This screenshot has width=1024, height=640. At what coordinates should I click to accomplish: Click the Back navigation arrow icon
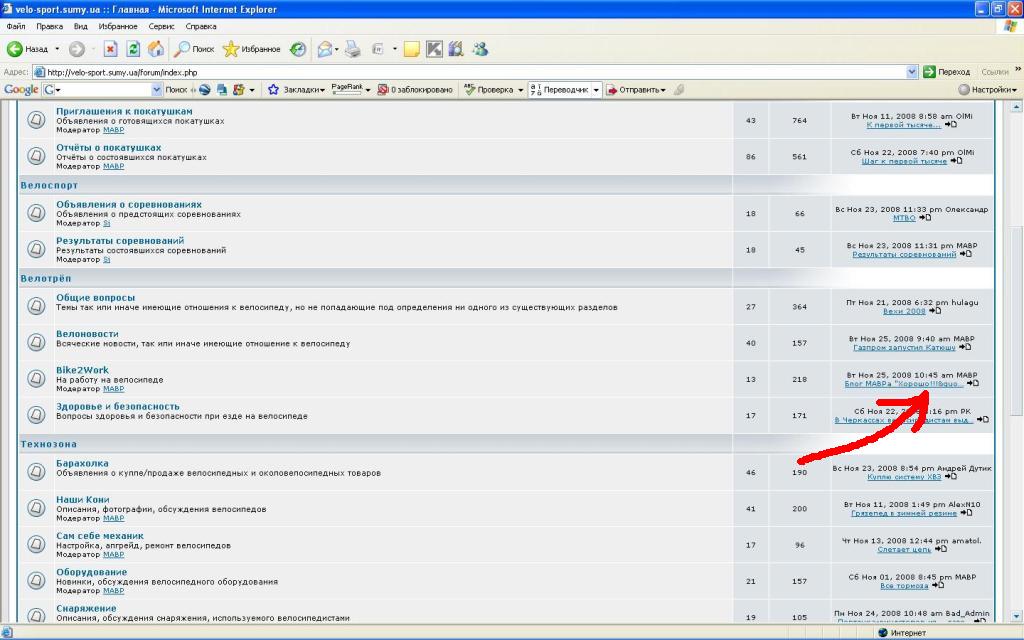pyautogui.click(x=16, y=49)
